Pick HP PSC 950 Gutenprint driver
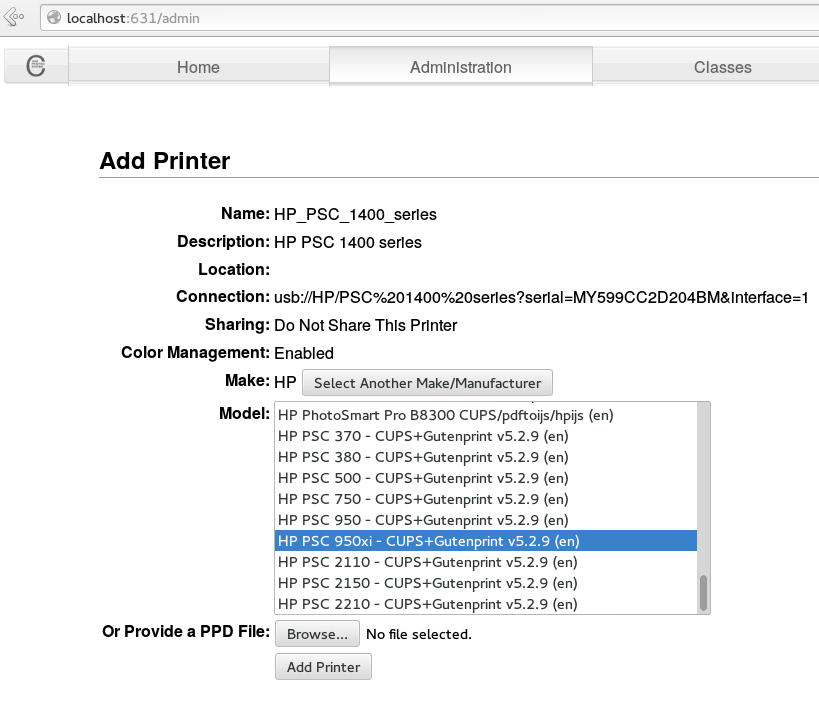Image resolution: width=819 pixels, height=707 pixels. tap(486, 520)
